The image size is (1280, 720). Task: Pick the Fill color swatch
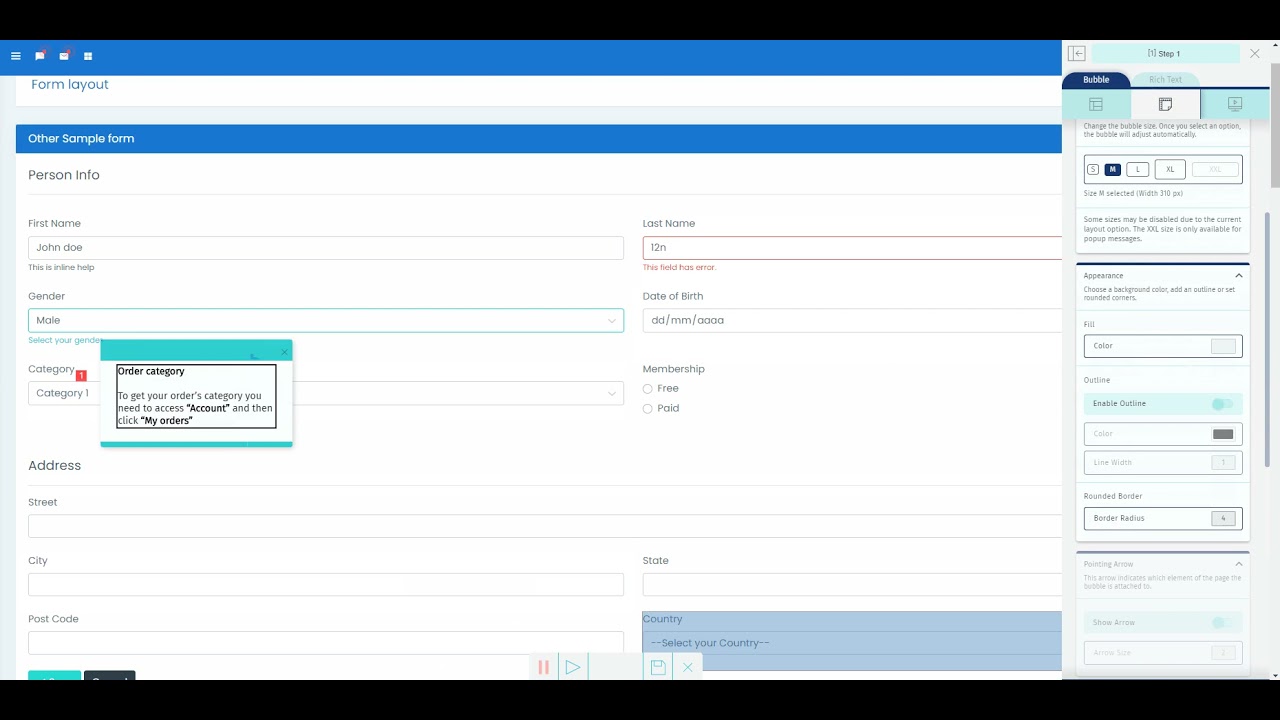coord(1223,346)
